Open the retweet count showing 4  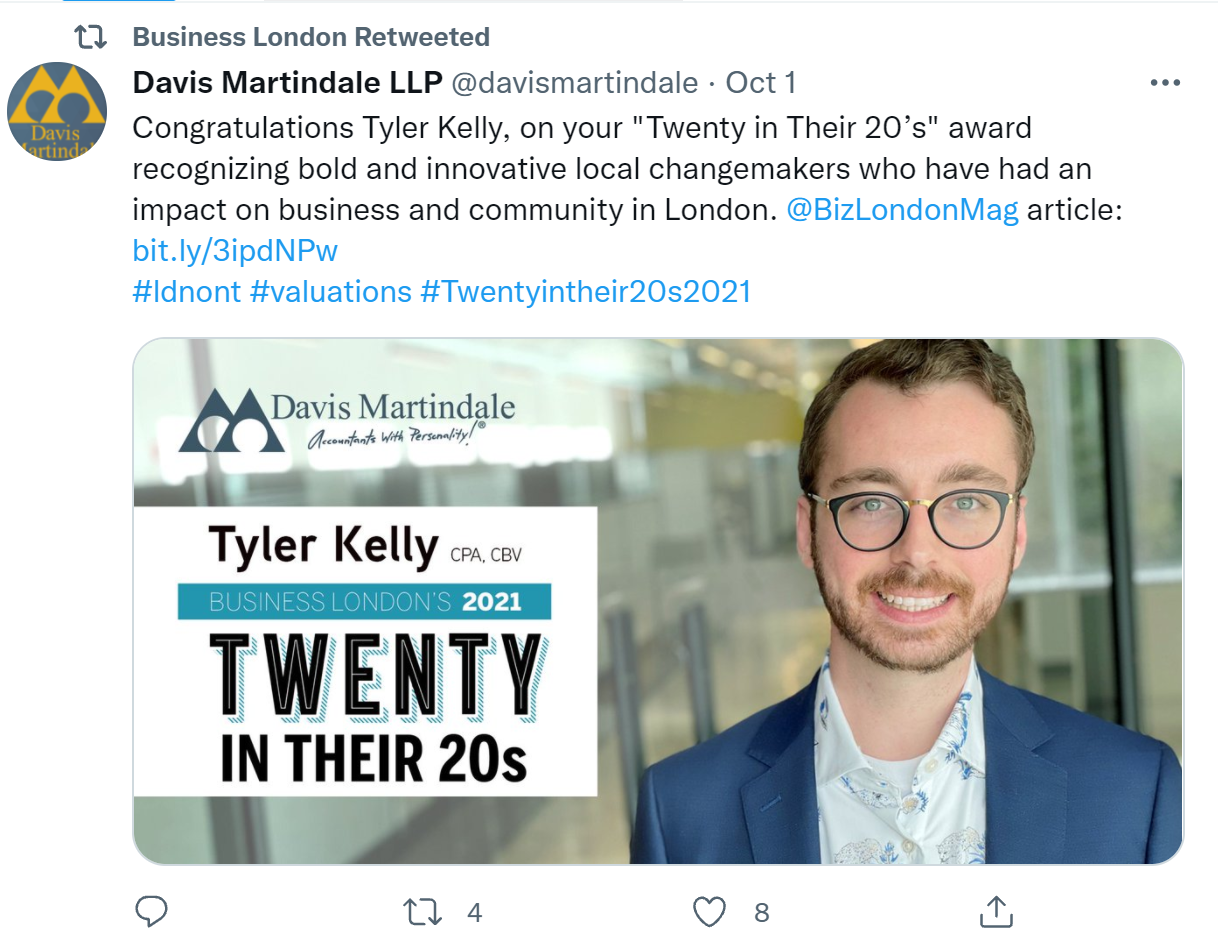[x=475, y=912]
